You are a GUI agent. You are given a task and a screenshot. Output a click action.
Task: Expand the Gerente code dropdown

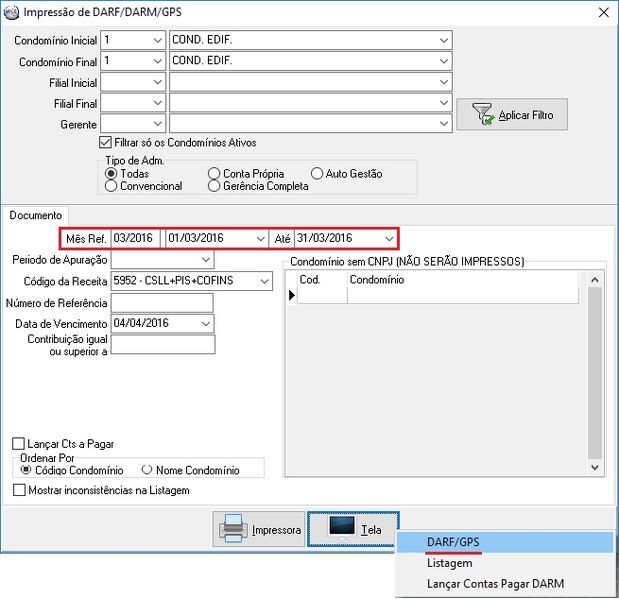[157, 124]
